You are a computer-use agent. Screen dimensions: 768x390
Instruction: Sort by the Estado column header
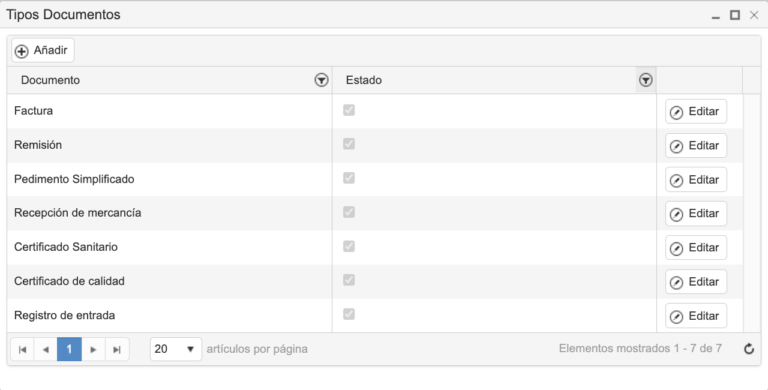point(364,80)
